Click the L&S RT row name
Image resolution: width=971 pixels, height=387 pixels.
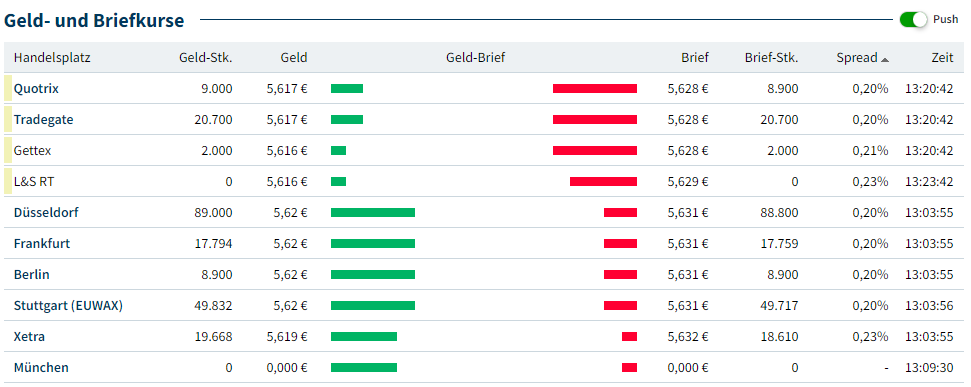click(x=34, y=181)
